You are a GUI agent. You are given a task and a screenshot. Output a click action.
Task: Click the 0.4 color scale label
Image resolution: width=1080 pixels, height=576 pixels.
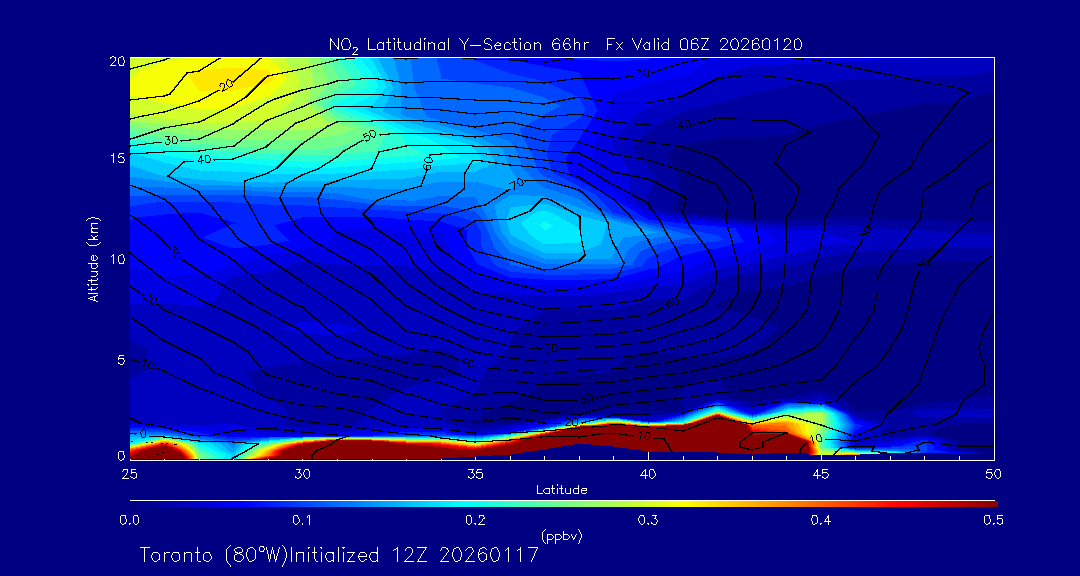click(x=820, y=520)
